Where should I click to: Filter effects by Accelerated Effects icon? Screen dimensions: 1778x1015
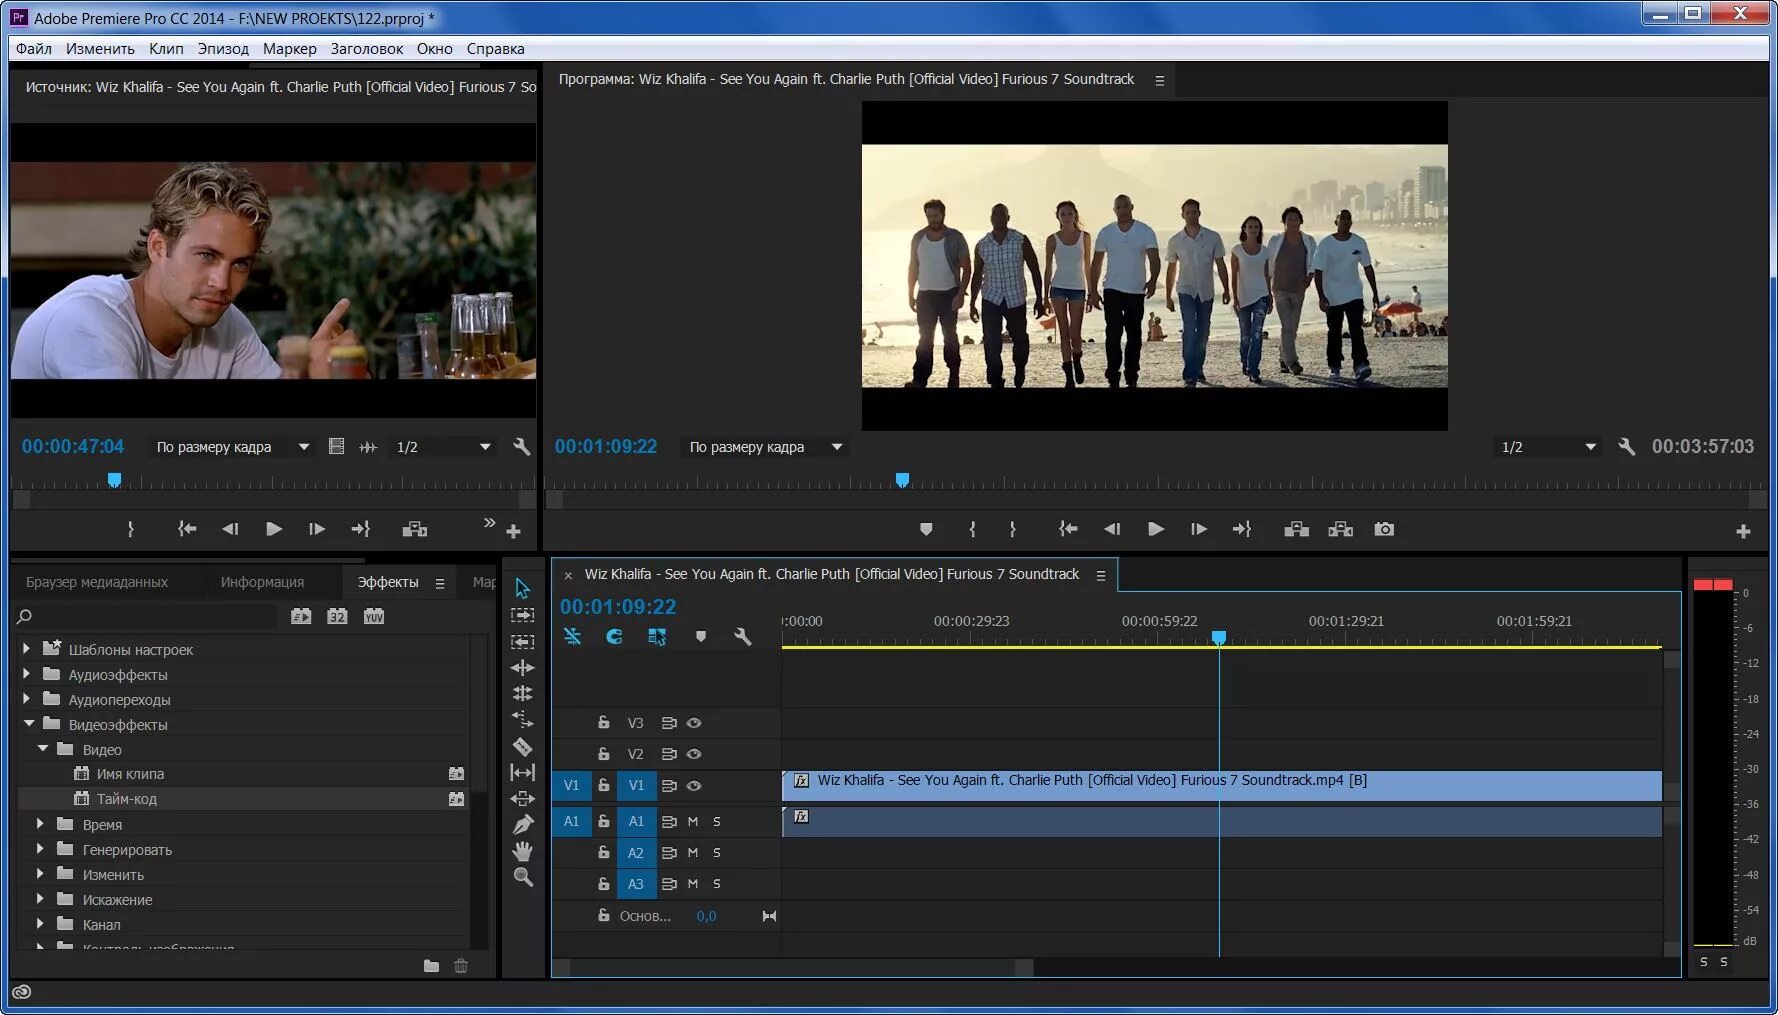click(x=301, y=616)
